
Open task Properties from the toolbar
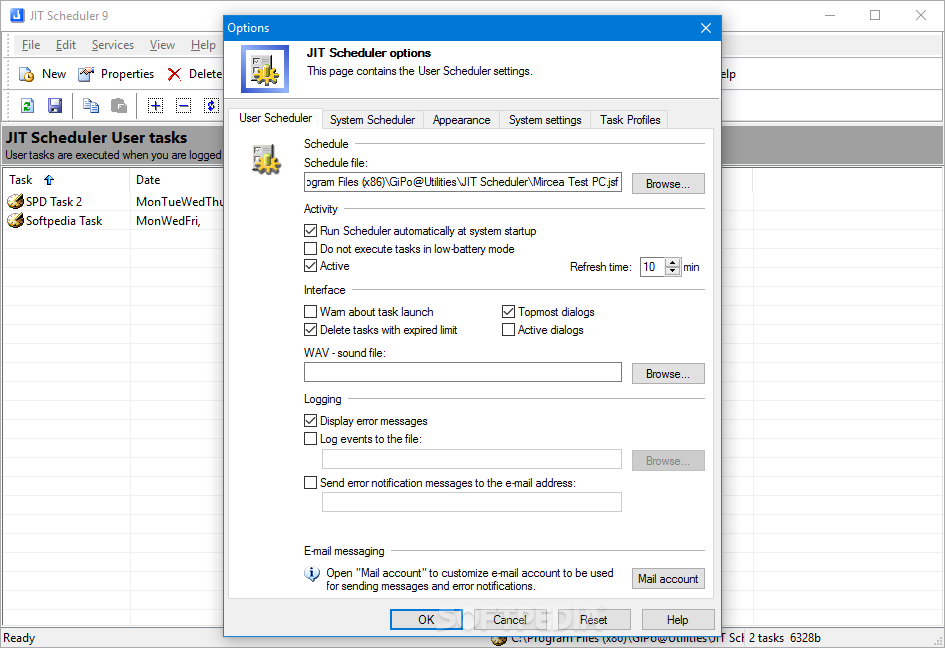[116, 74]
